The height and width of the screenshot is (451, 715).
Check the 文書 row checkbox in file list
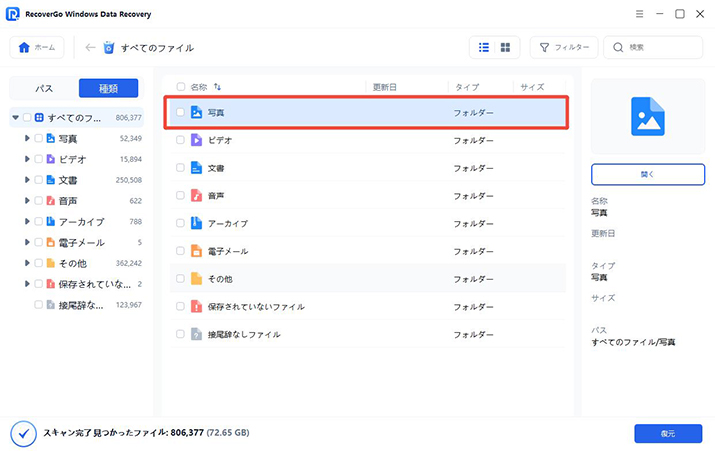[x=180, y=168]
